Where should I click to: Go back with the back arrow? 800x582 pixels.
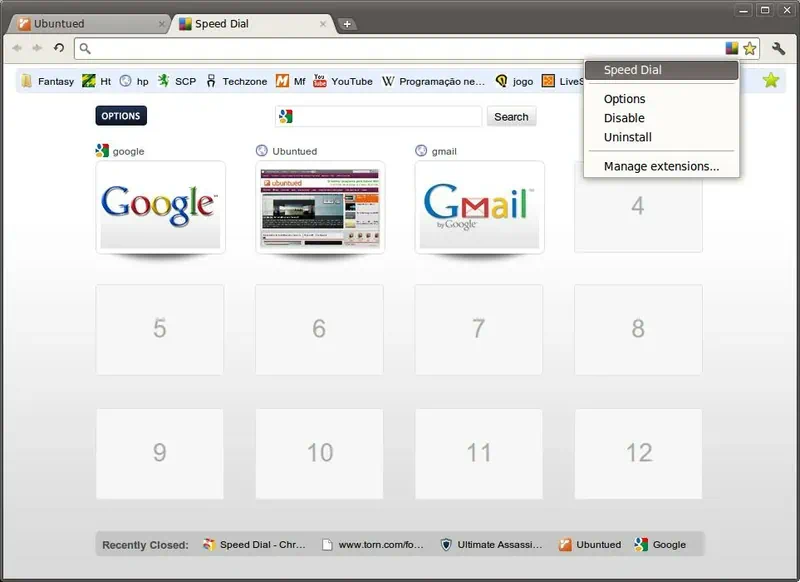[17, 48]
